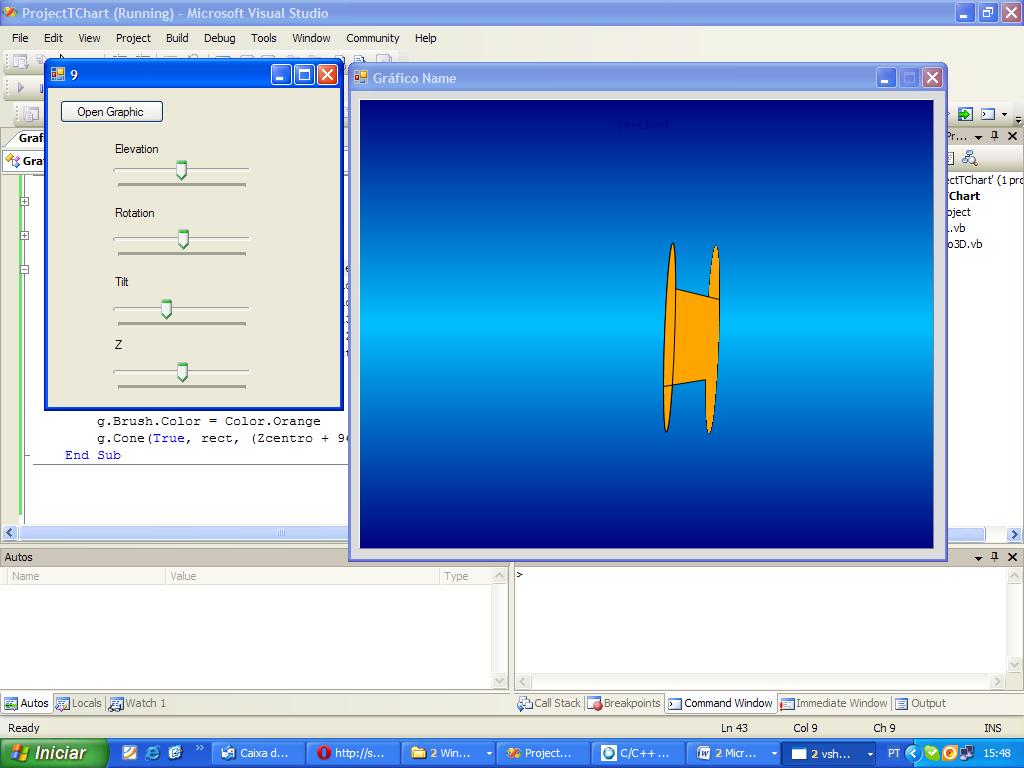The width and height of the screenshot is (1024, 768).
Task: Click the icon on the third toolbar row
Action: [x=30, y=114]
